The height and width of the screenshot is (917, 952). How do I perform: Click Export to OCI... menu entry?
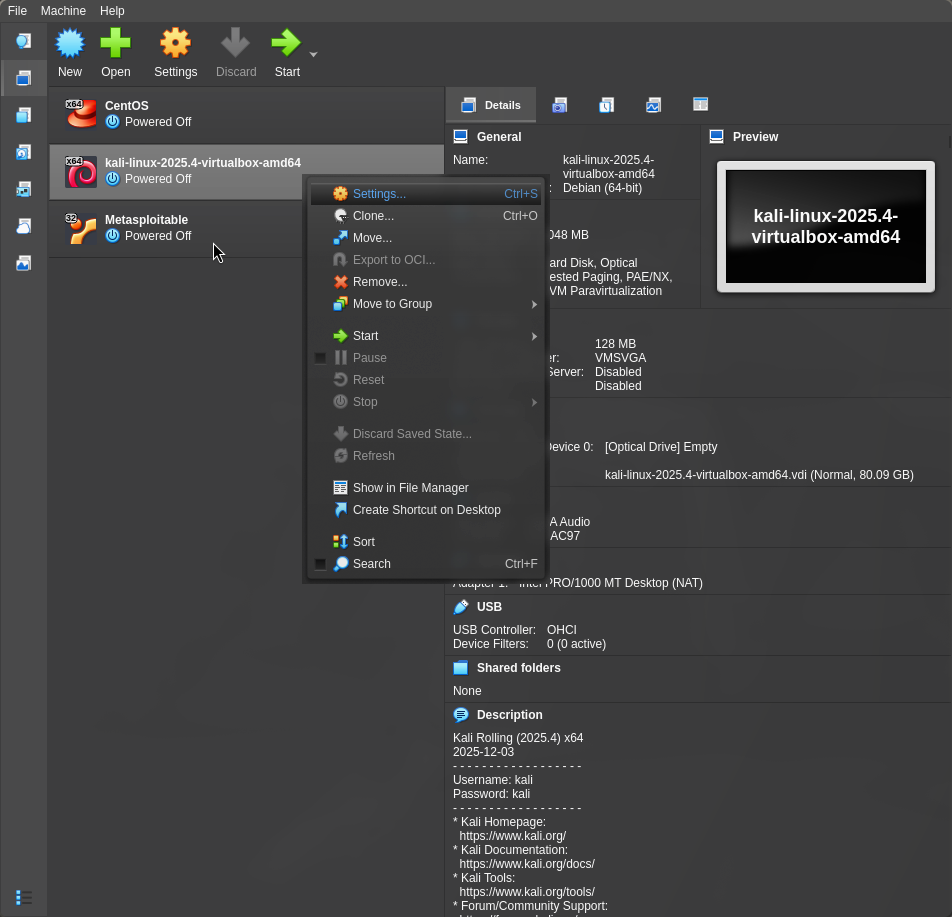pyautogui.click(x=426, y=259)
